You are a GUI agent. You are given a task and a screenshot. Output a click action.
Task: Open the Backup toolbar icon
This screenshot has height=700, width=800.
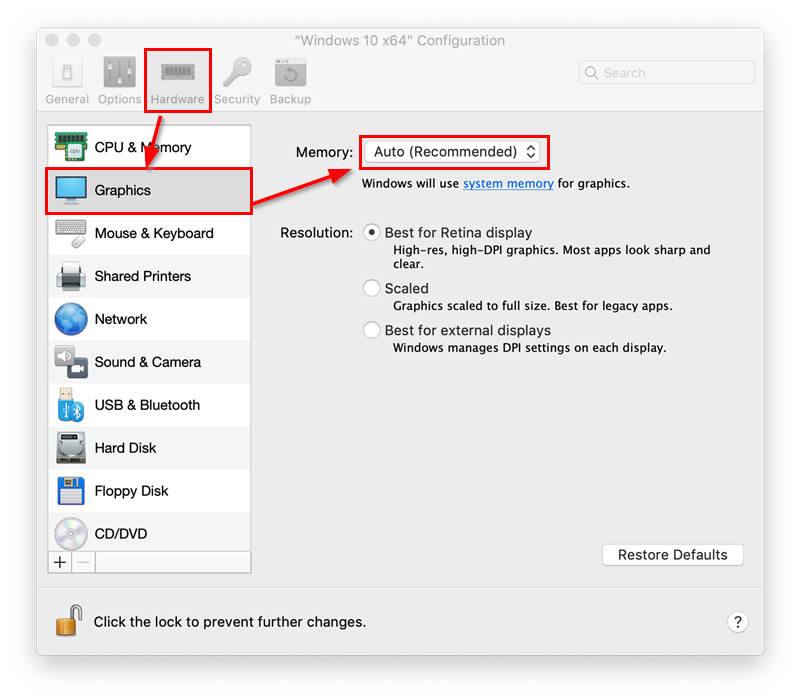point(290,73)
